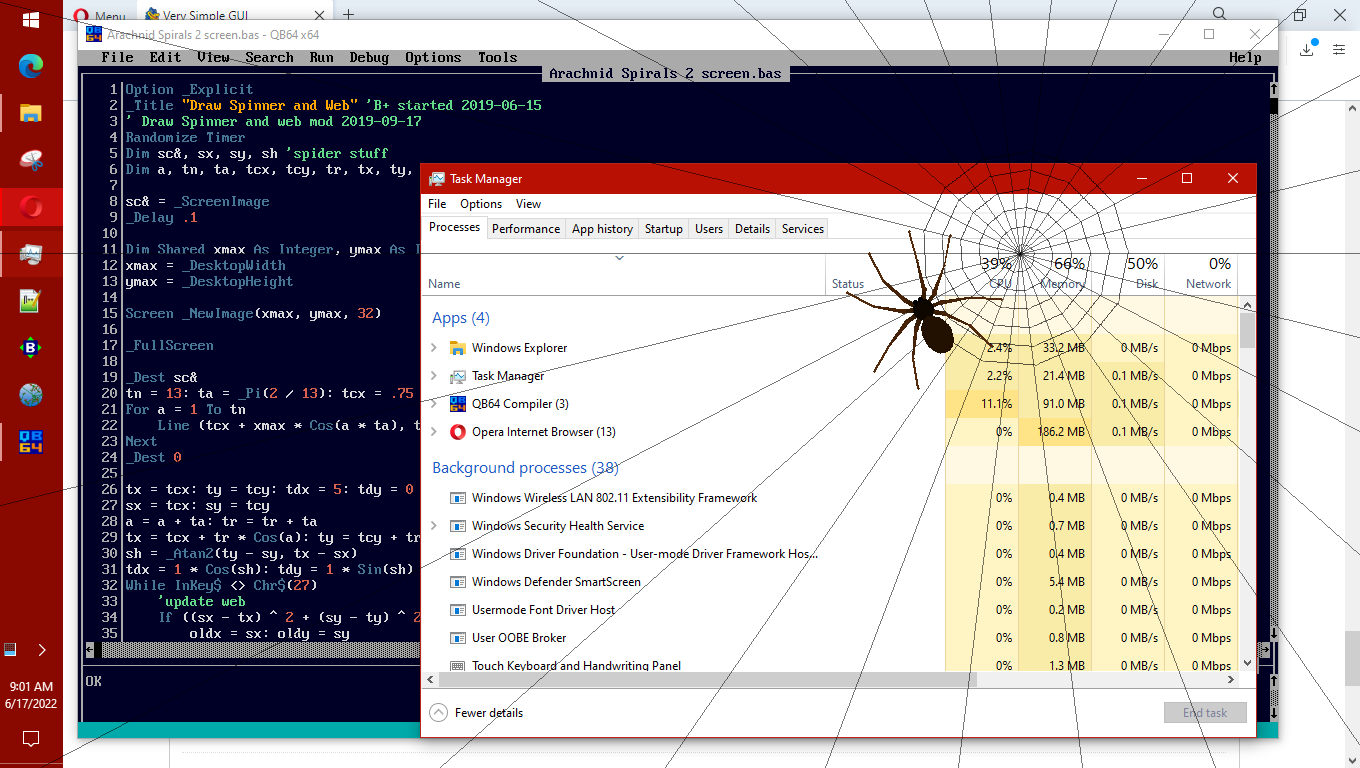This screenshot has width=1360, height=768.
Task: Click the search icon in Opera's tab bar
Action: (x=1220, y=14)
